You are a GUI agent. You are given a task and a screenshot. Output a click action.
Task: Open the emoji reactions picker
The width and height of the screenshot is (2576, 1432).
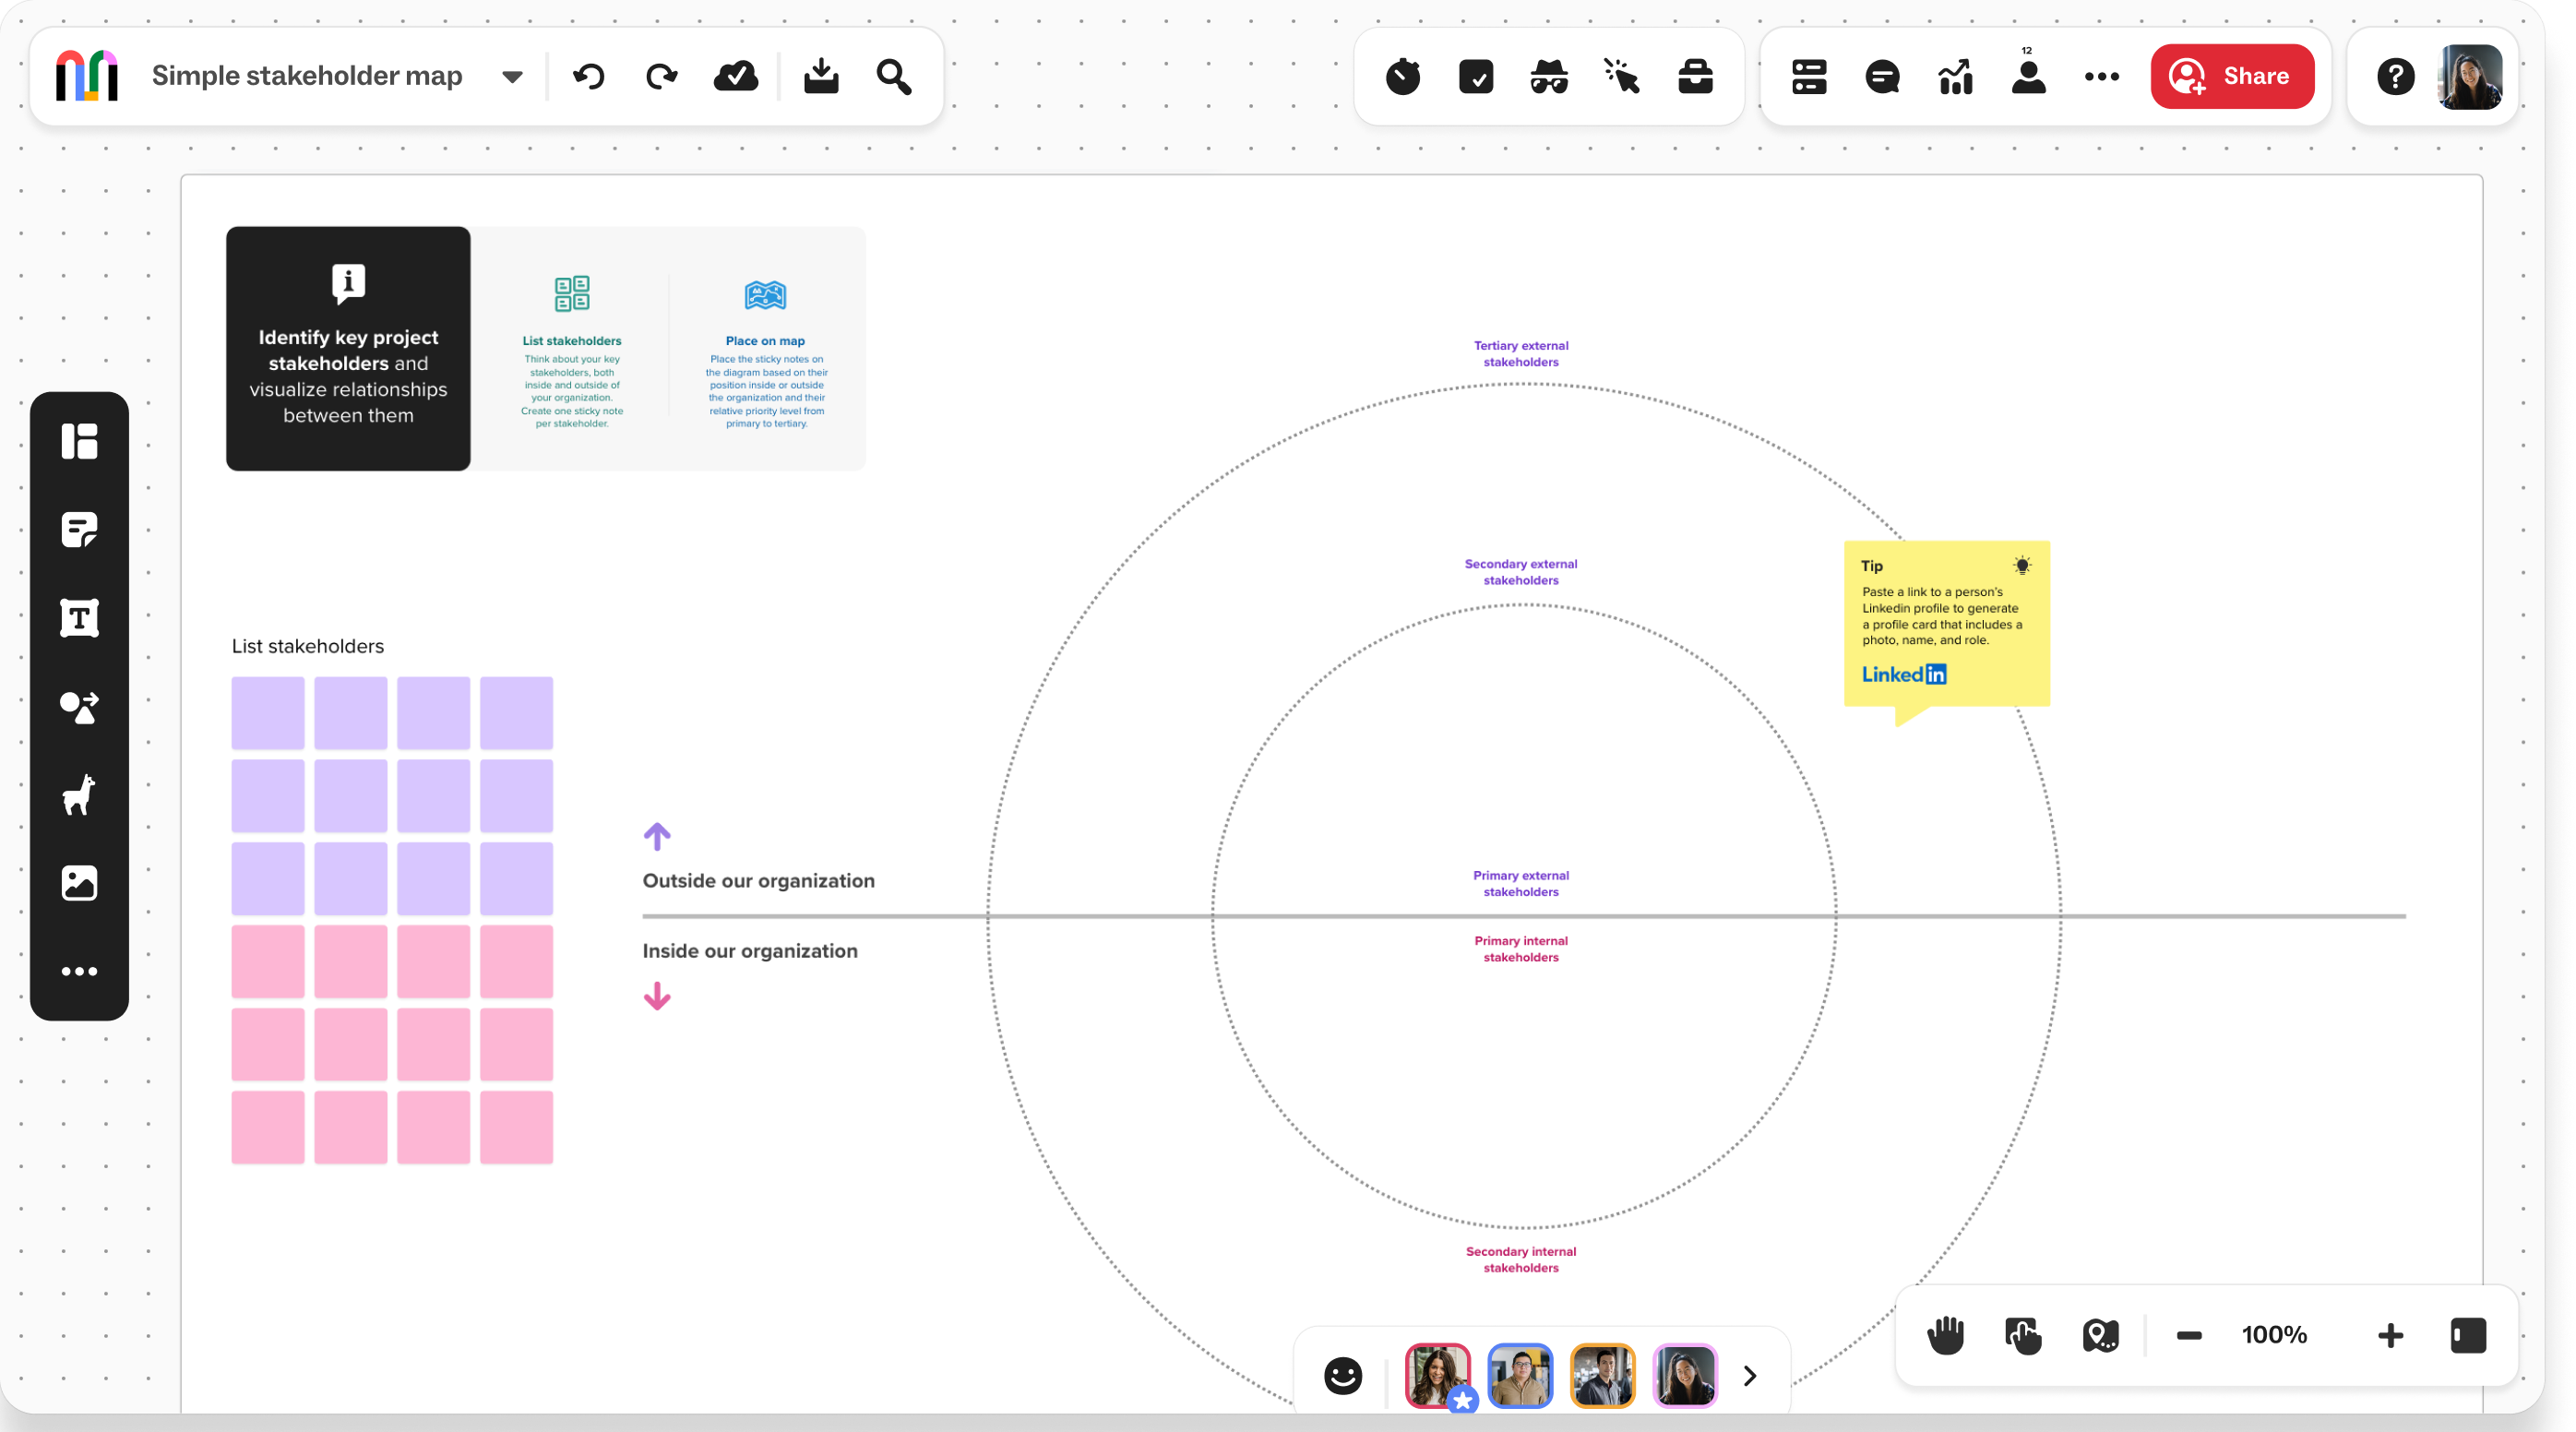click(1343, 1376)
